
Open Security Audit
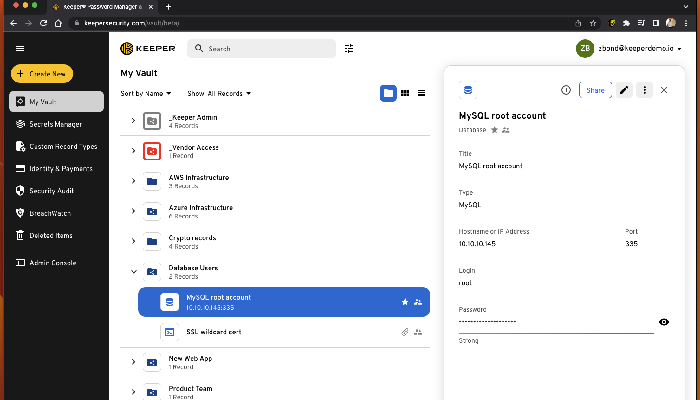tap(45, 191)
